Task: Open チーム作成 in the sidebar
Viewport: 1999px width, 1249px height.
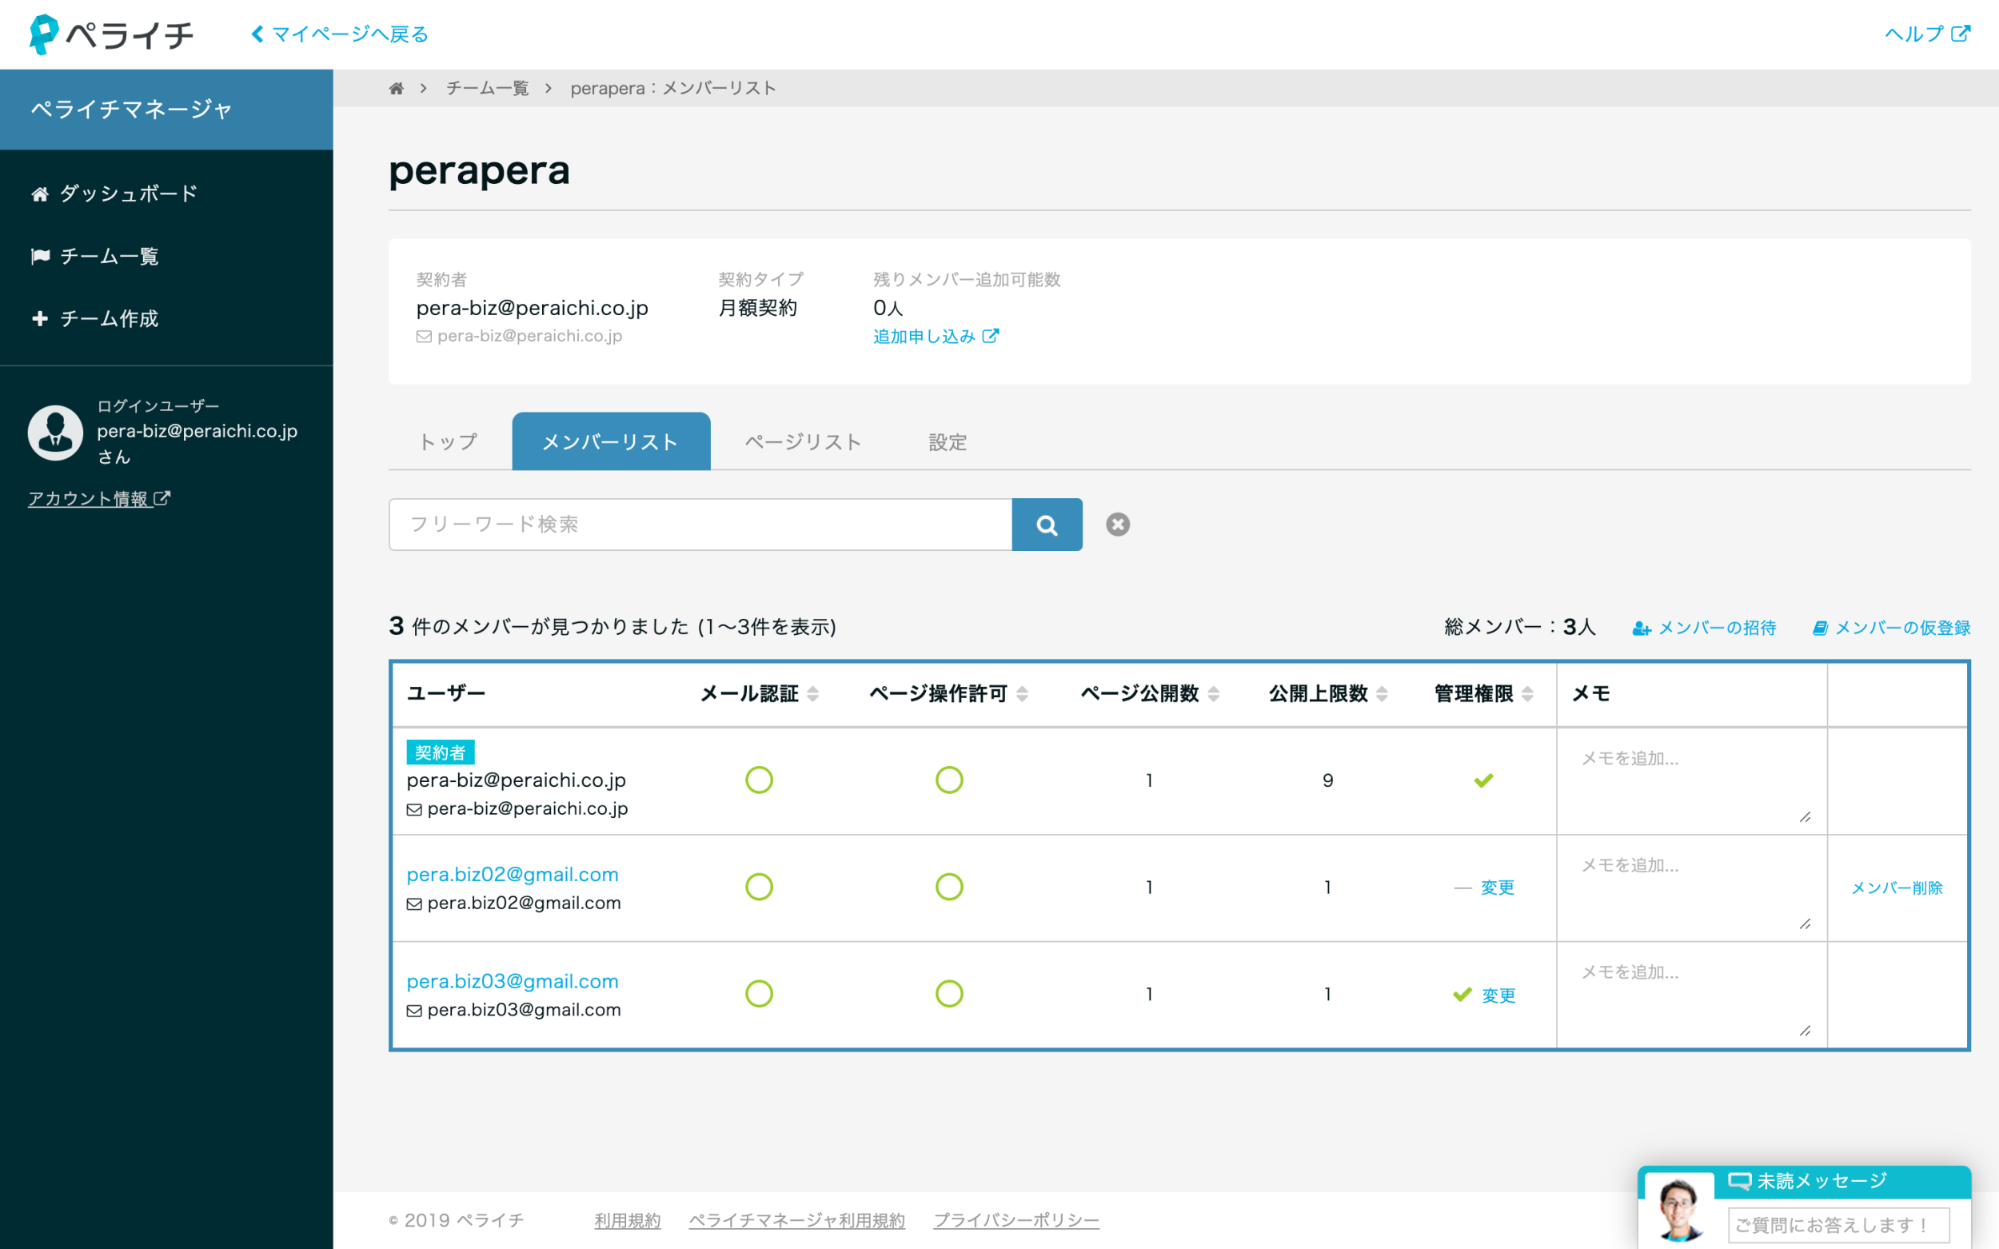Action: (x=95, y=318)
